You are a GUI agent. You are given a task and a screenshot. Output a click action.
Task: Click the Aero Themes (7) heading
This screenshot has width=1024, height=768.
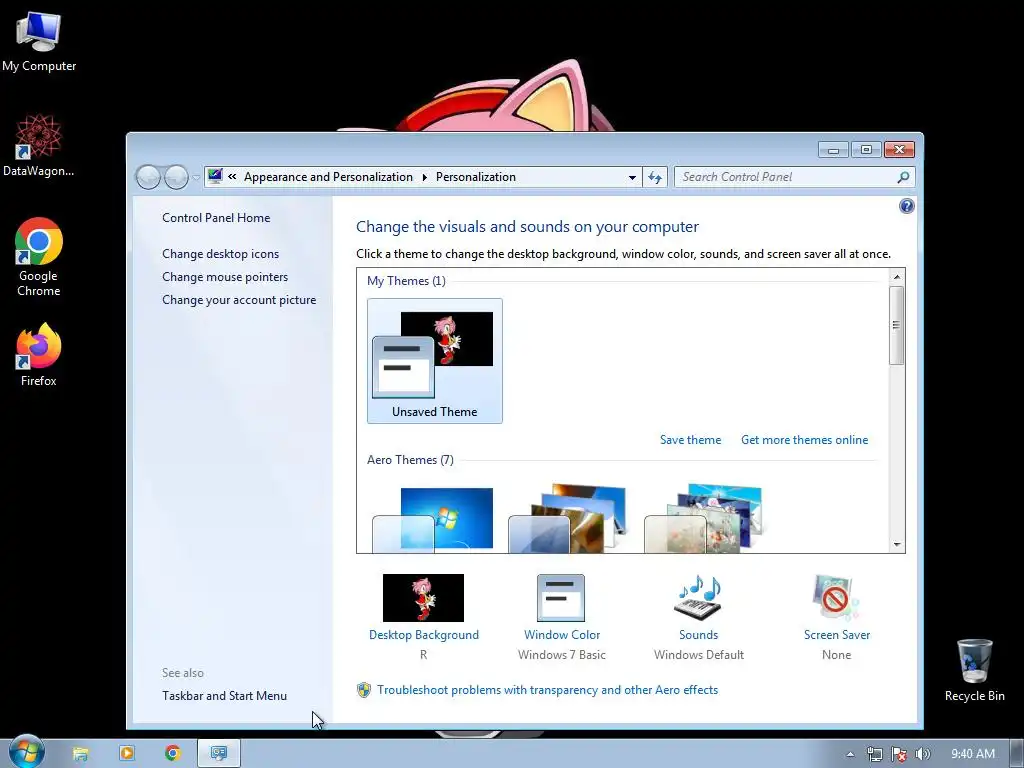click(410, 460)
